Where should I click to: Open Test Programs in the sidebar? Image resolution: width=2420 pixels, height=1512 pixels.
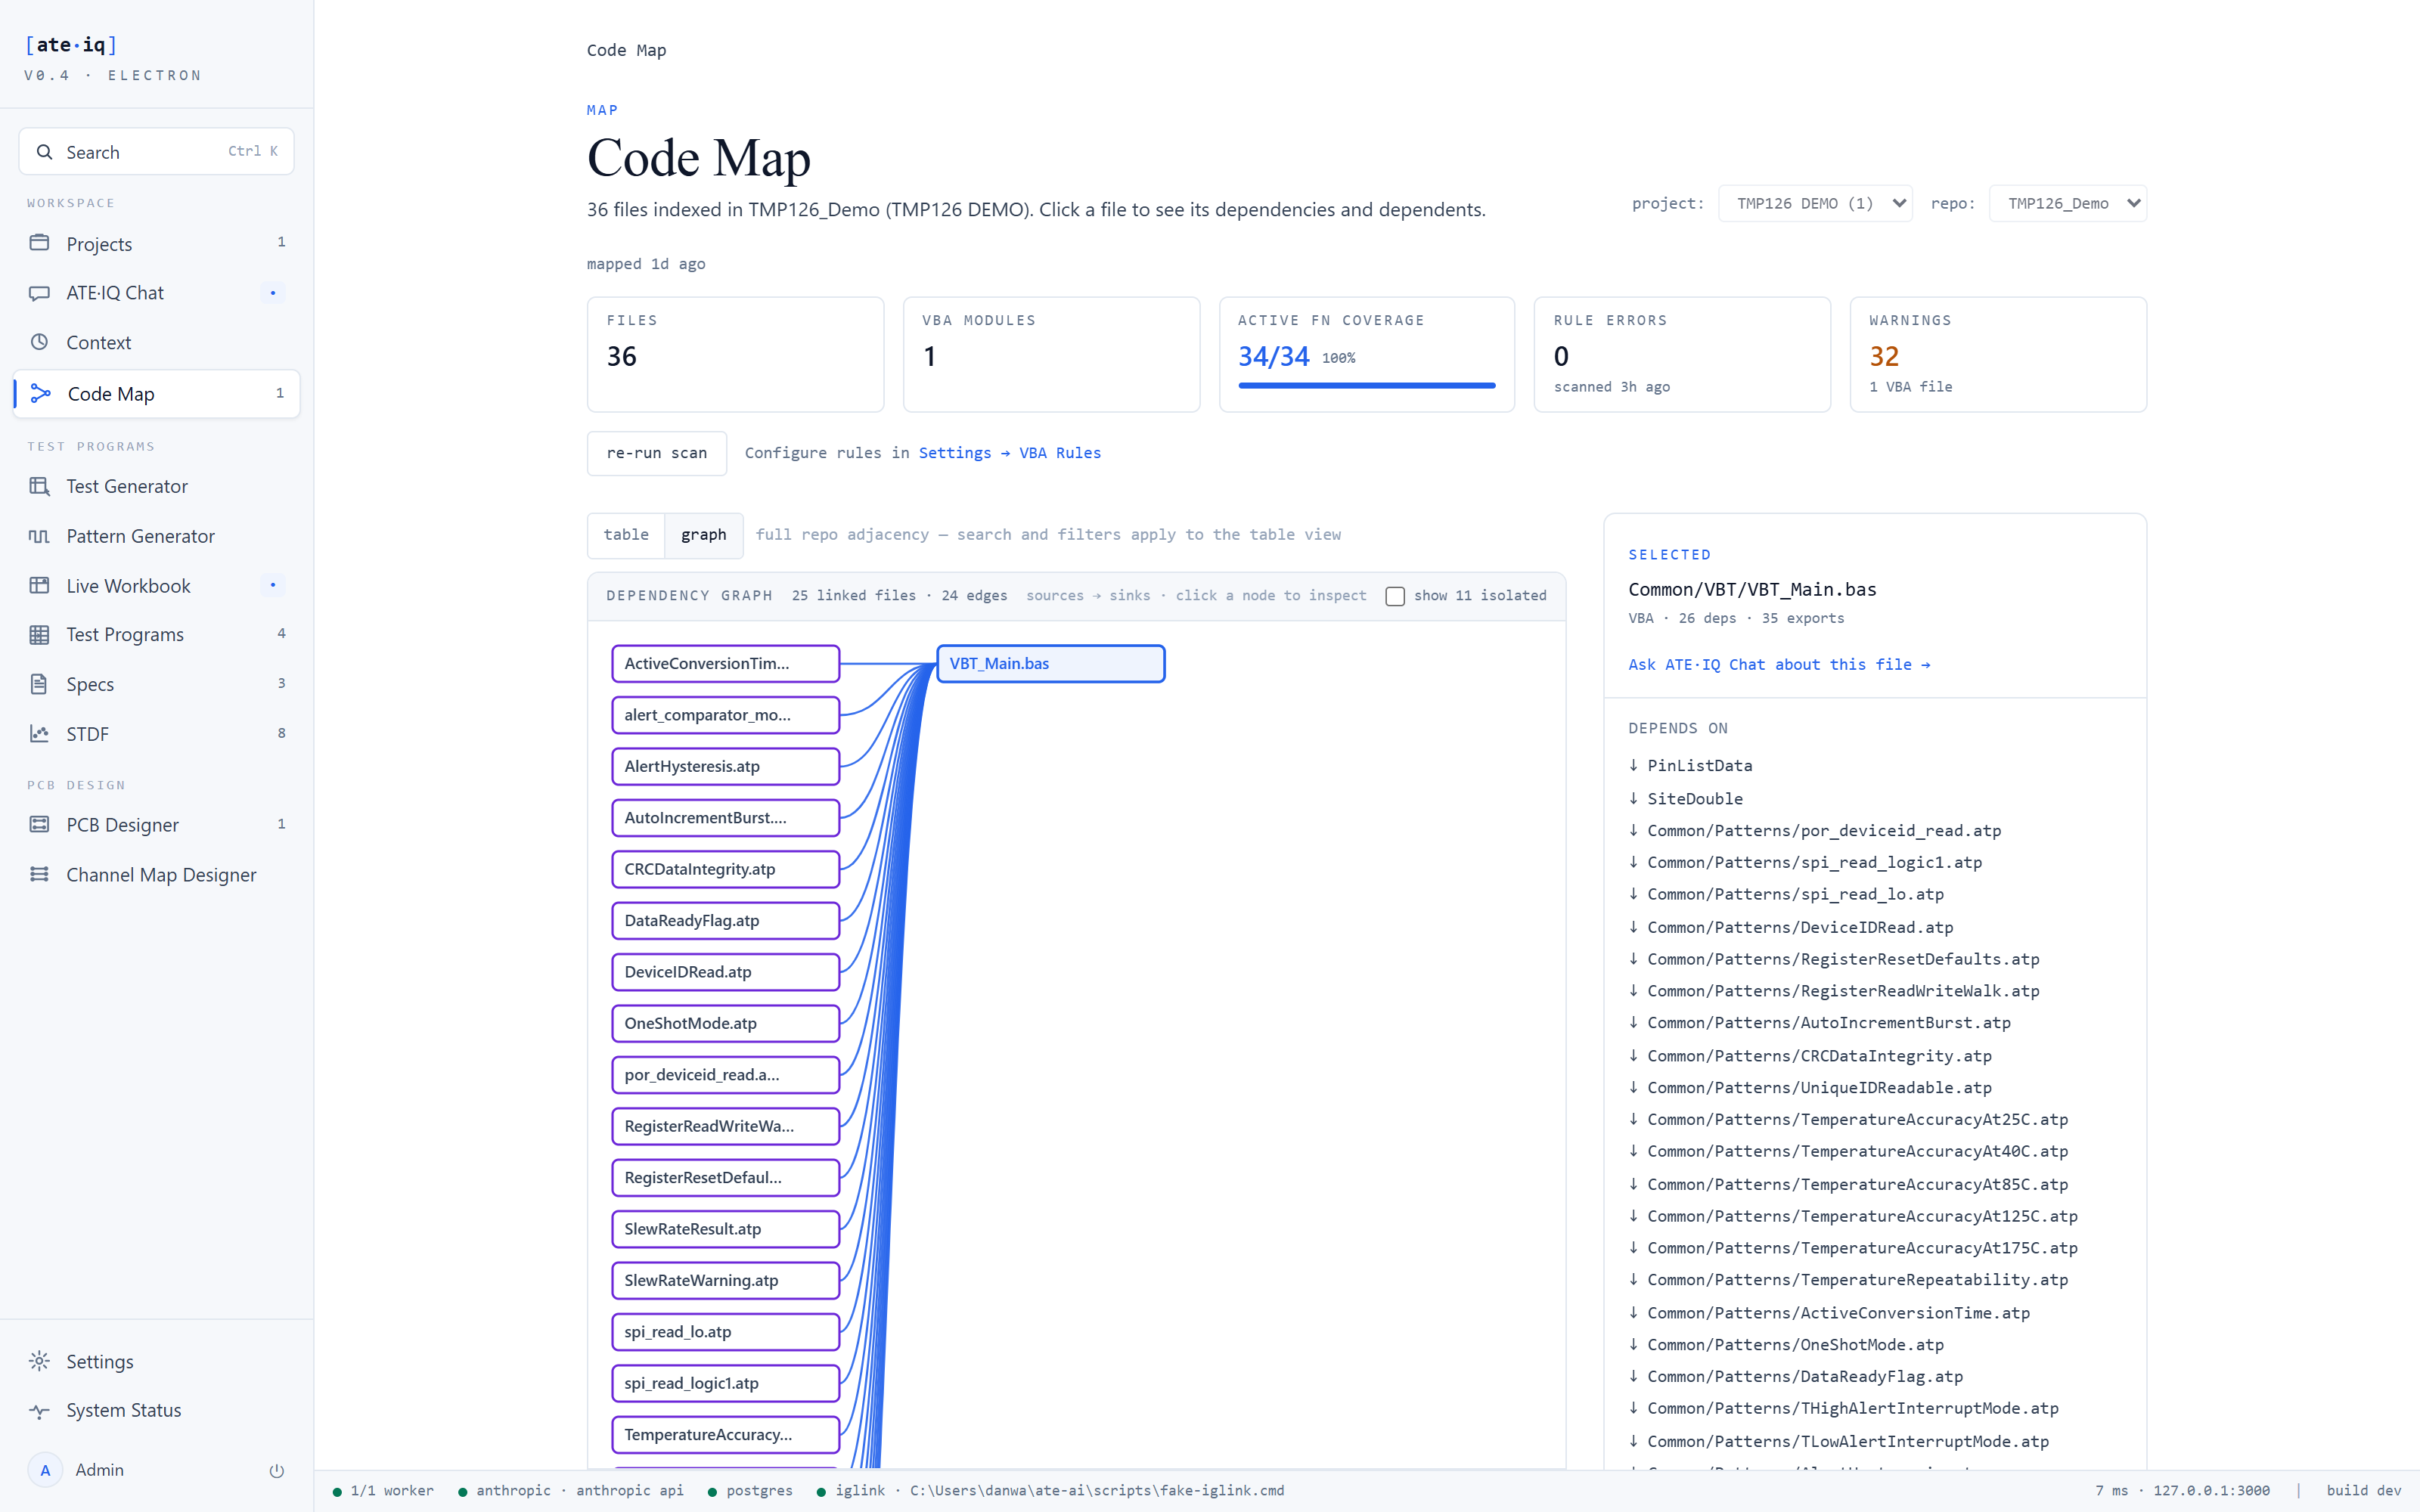pos(157,634)
